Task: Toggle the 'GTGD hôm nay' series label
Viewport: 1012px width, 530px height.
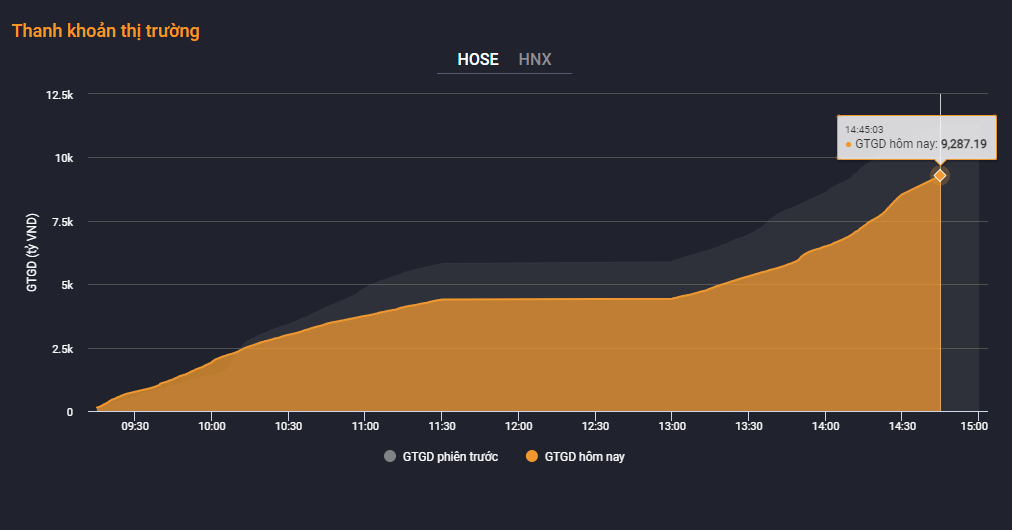Action: point(585,457)
